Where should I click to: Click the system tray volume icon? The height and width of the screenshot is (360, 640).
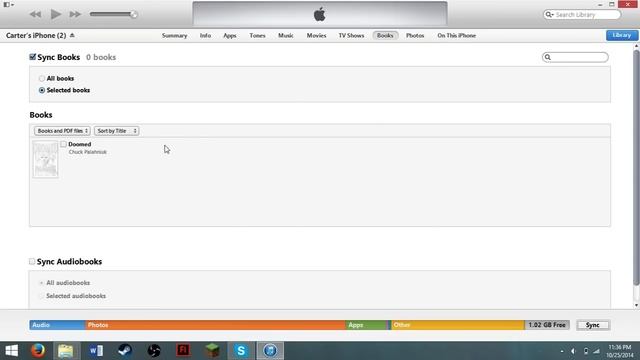click(x=573, y=351)
